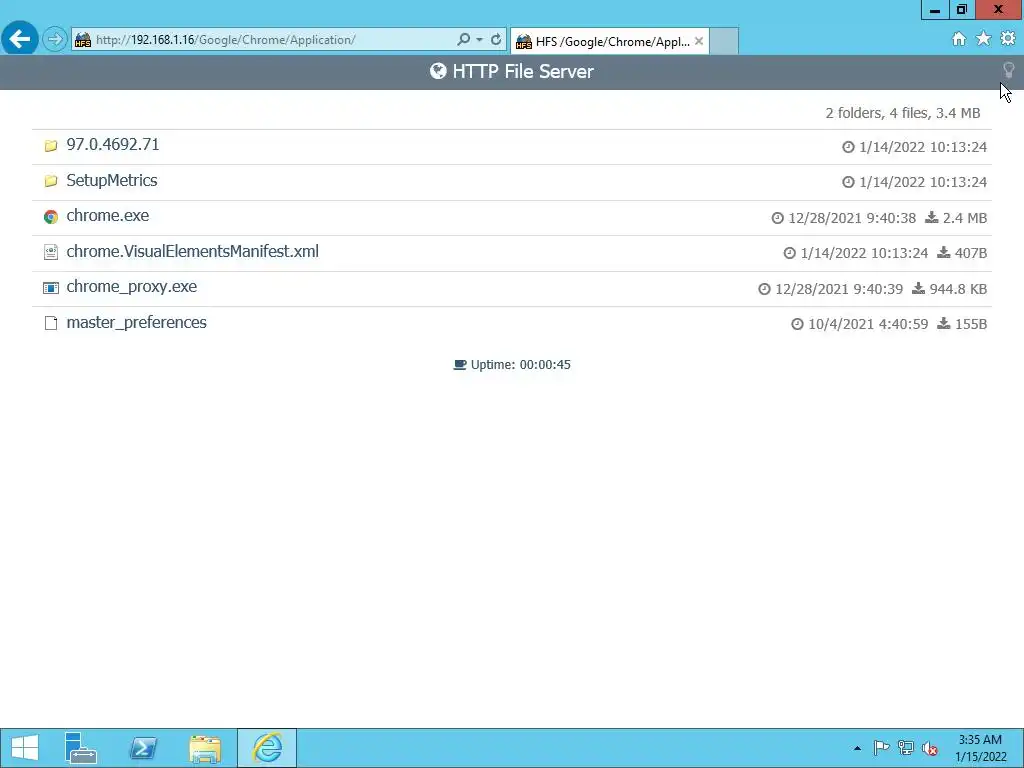Open Server Manager from the taskbar
The height and width of the screenshot is (768, 1024).
coord(81,748)
